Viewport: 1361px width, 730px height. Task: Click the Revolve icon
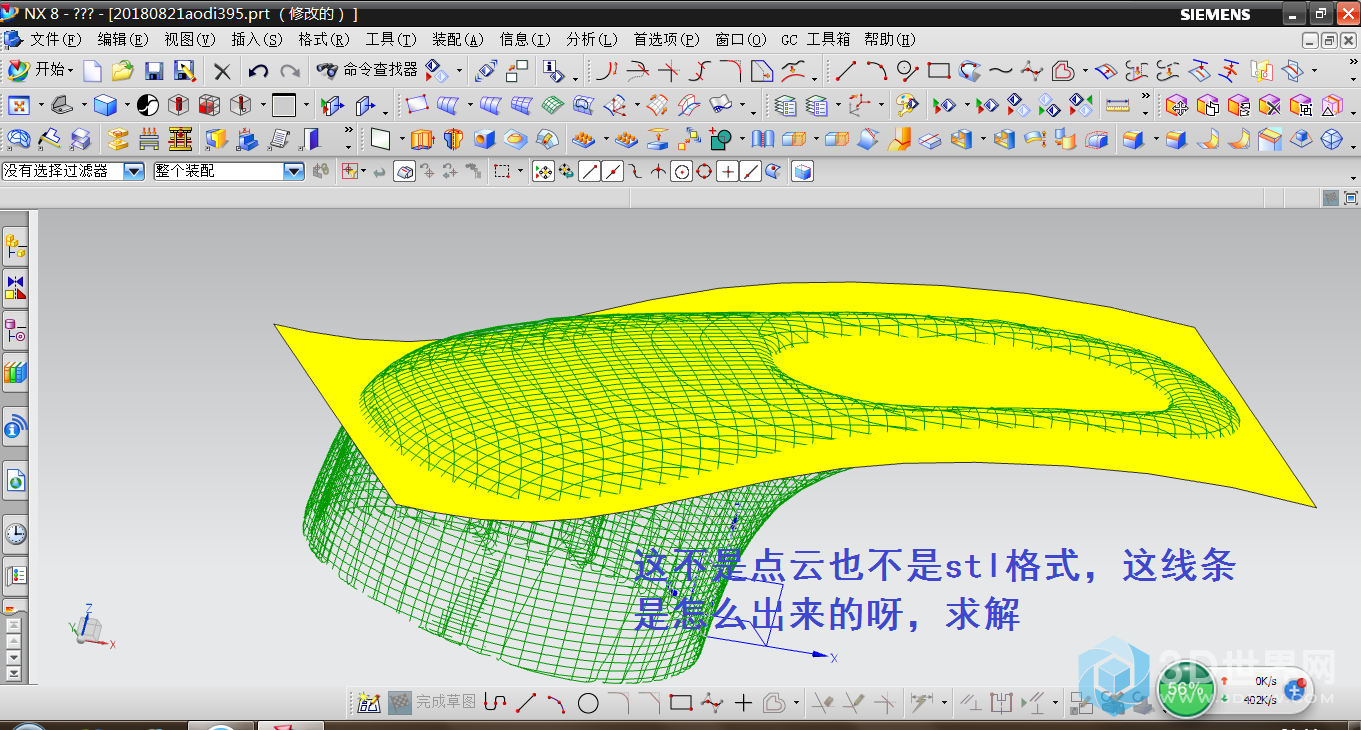453,139
